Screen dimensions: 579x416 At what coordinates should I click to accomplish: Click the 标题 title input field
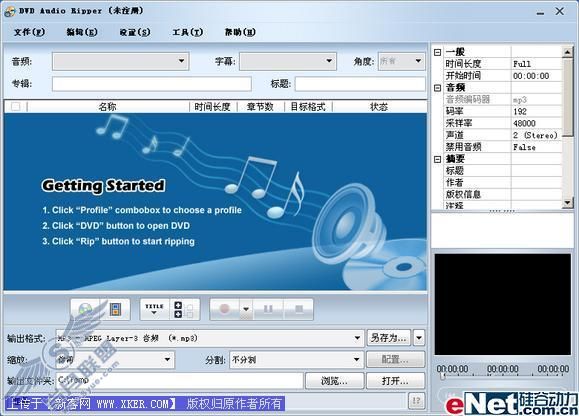point(360,84)
